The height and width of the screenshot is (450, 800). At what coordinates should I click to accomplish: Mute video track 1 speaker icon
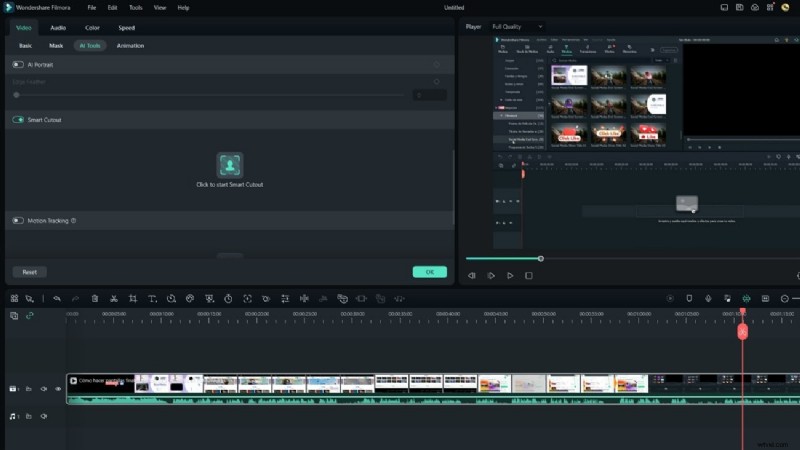(44, 389)
